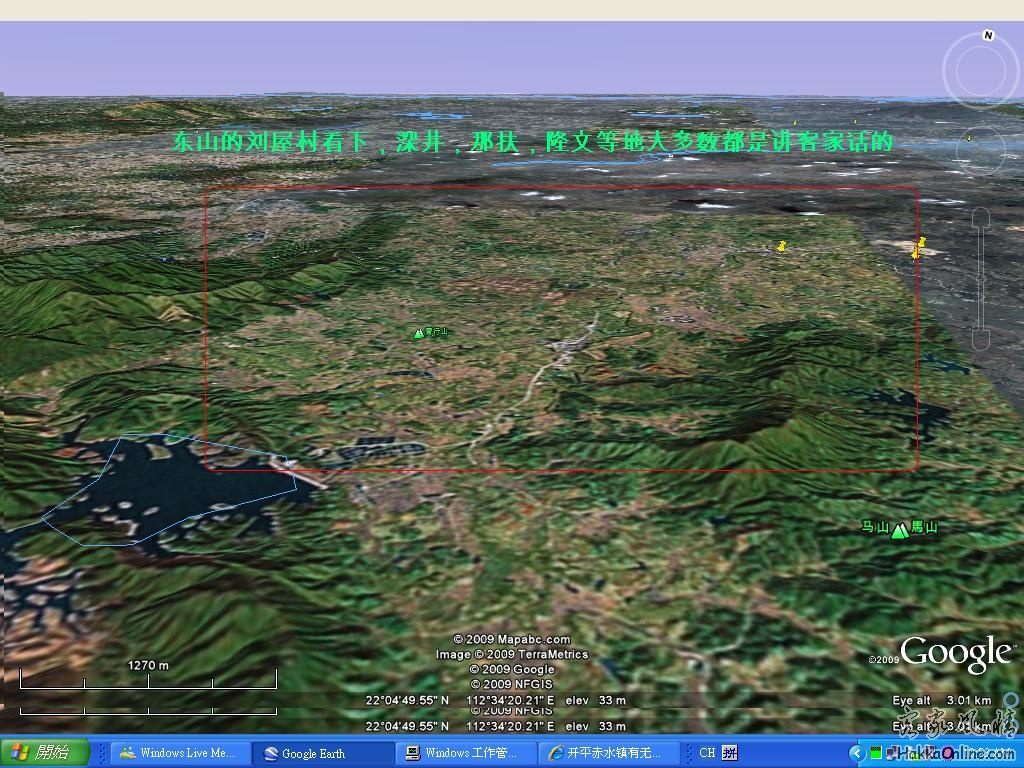
Task: Click the Google logo on the map
Action: point(955,654)
